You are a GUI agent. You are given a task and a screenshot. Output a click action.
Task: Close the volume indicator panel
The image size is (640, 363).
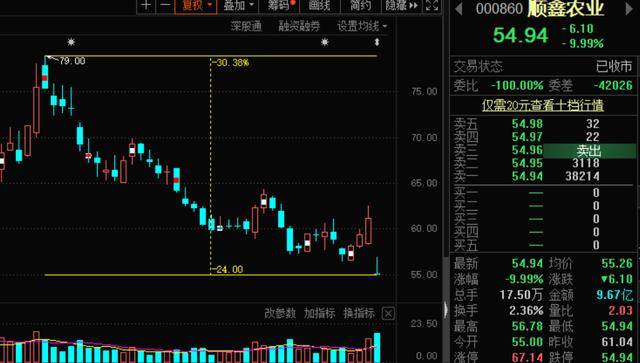388,314
